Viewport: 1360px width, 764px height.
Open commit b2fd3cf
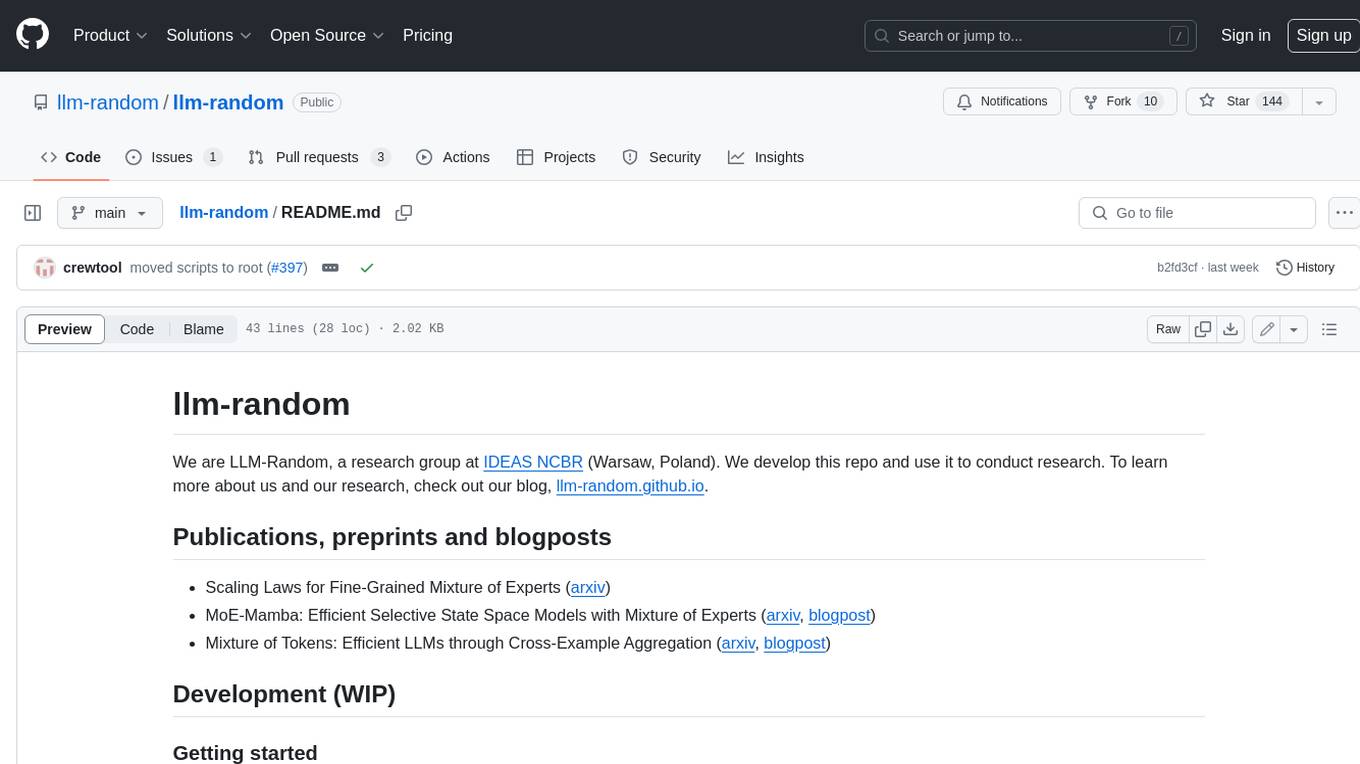(1177, 268)
